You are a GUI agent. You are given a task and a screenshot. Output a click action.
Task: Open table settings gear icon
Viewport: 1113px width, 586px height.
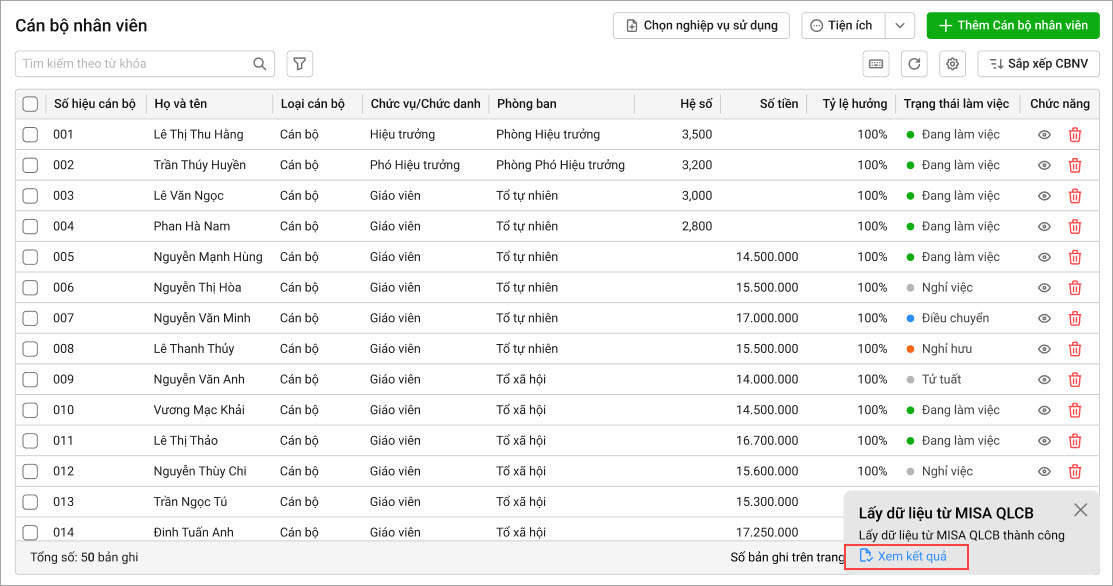pos(953,64)
